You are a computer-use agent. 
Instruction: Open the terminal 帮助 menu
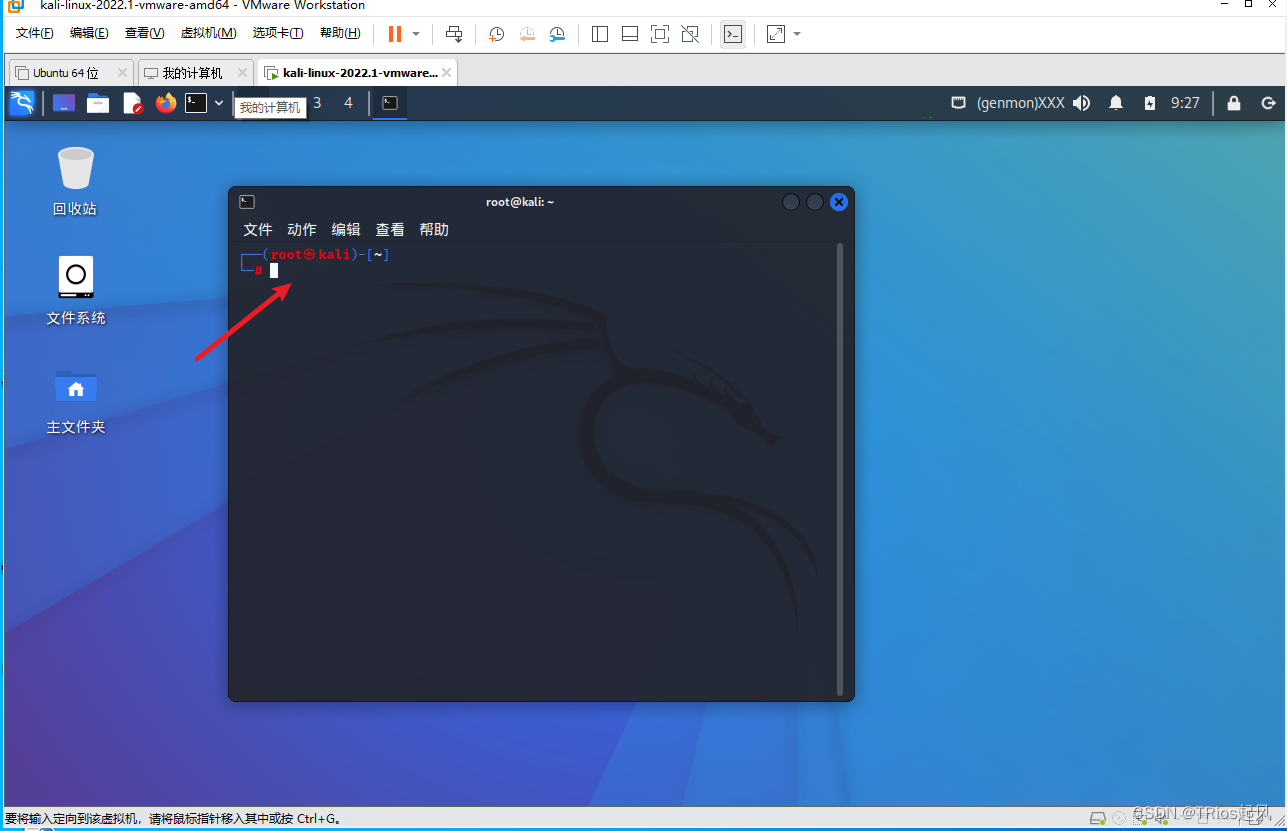pos(434,230)
